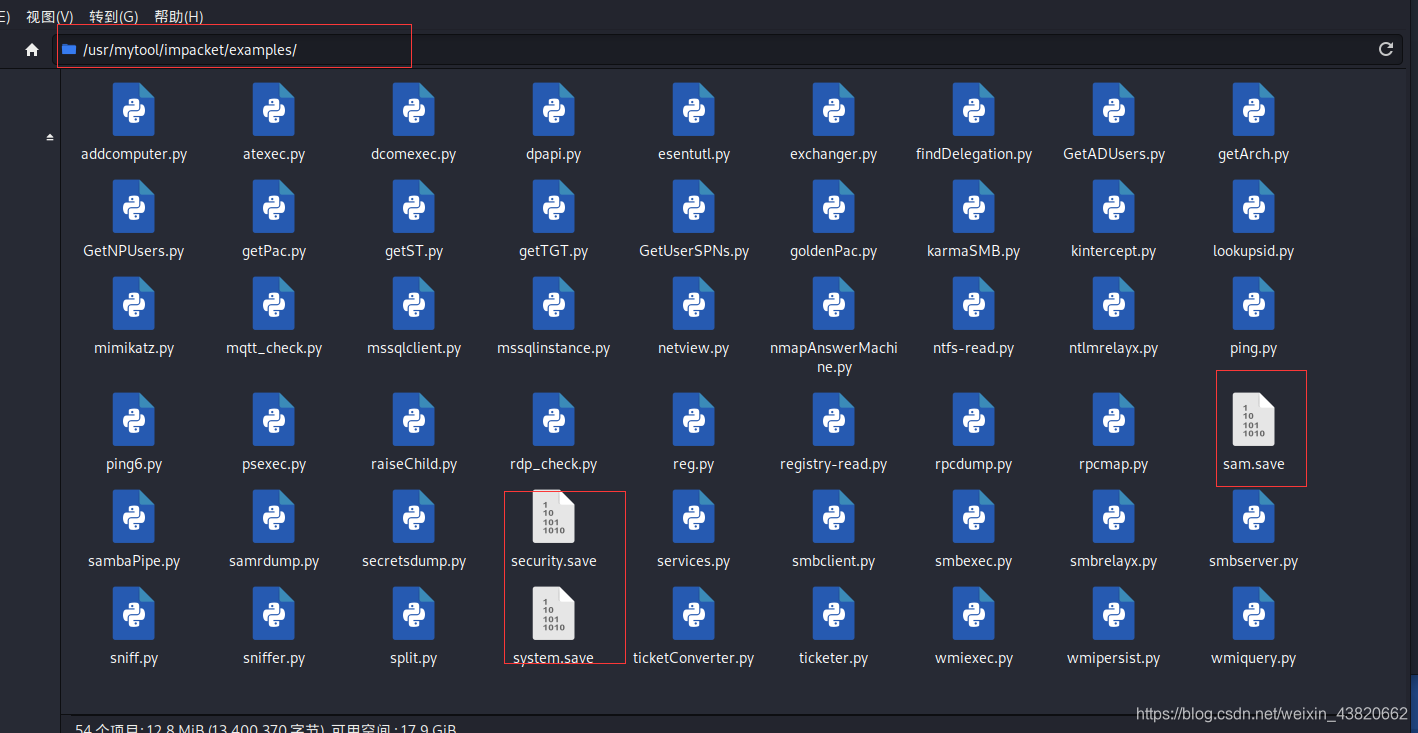Select the GetUserSPNs.py file icon
Viewport: 1418px width, 733px height.
tap(694, 207)
